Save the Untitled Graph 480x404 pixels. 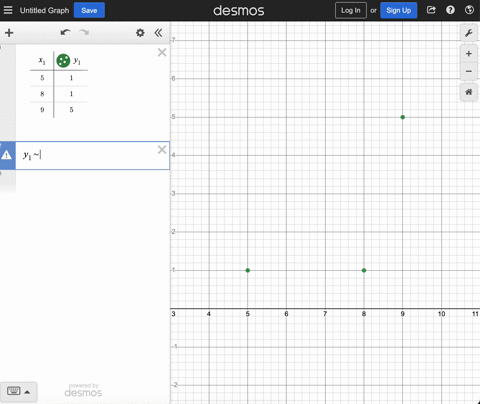89,10
